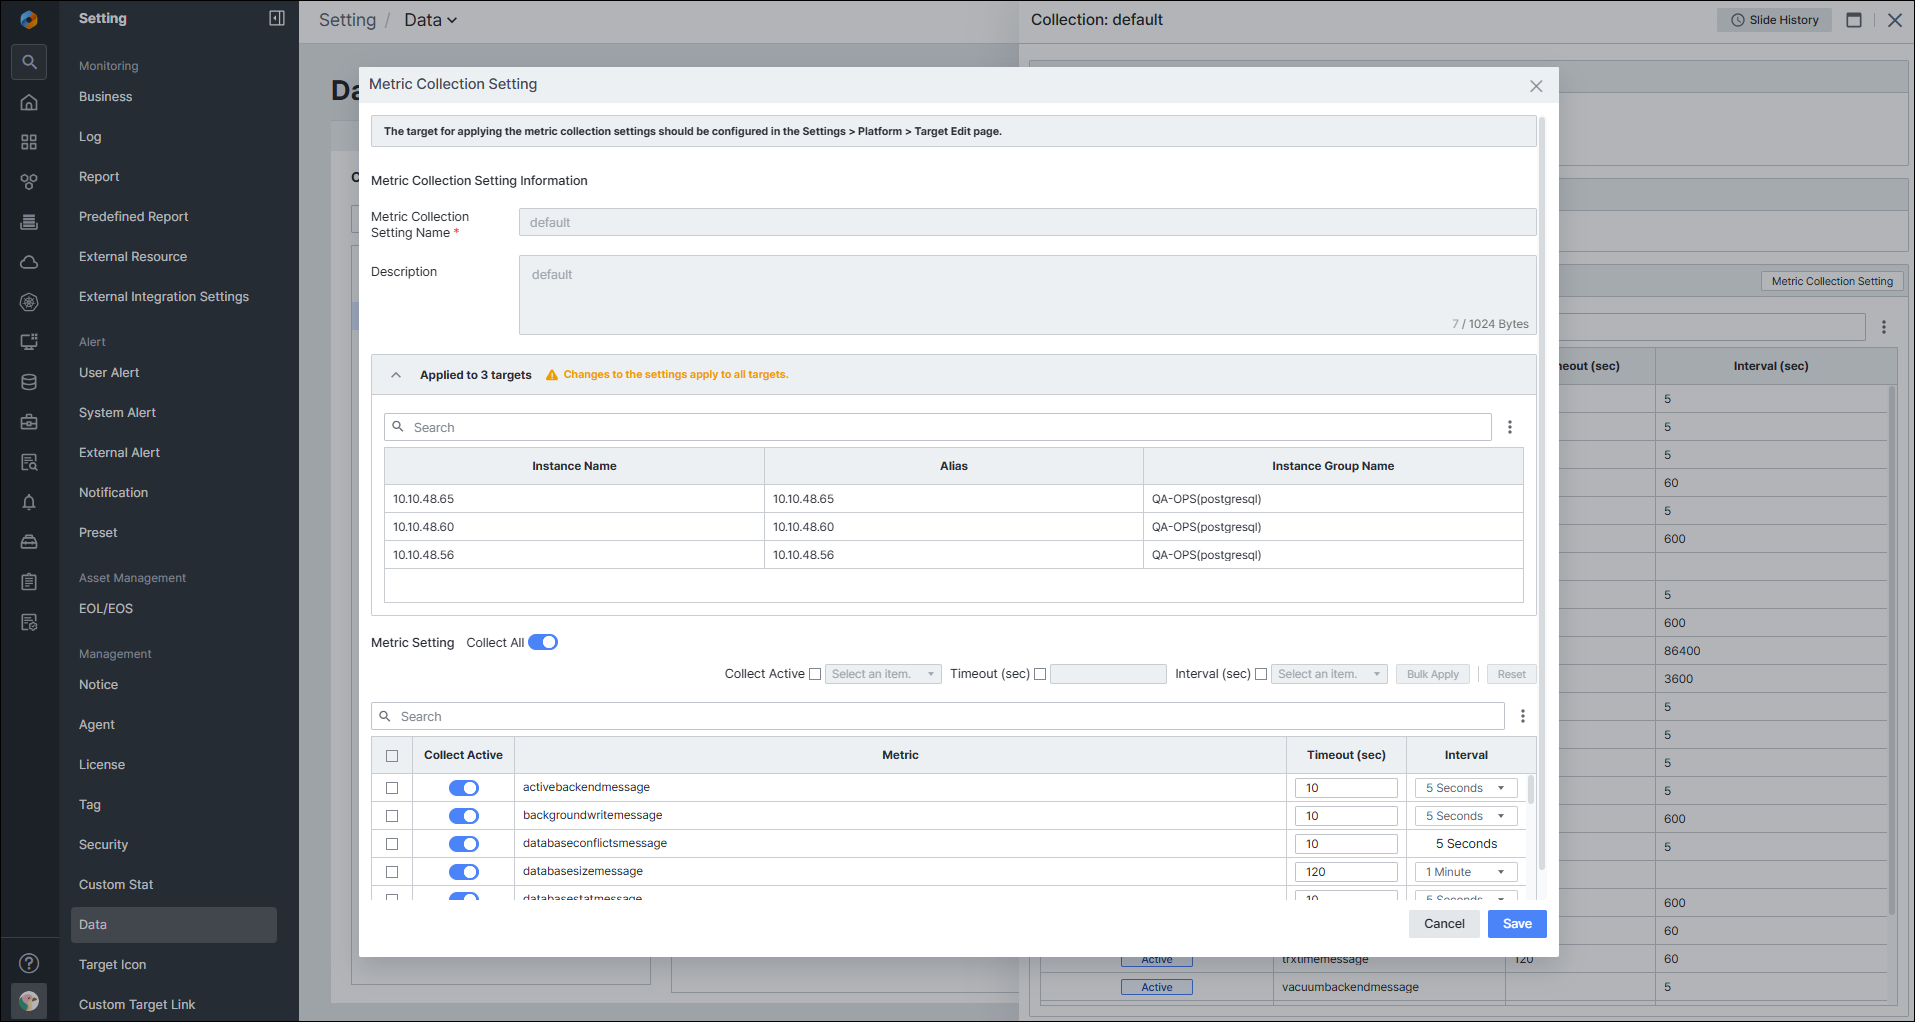Image resolution: width=1915 pixels, height=1022 pixels.
Task: Select Custom Stat menu item
Action: (x=116, y=884)
